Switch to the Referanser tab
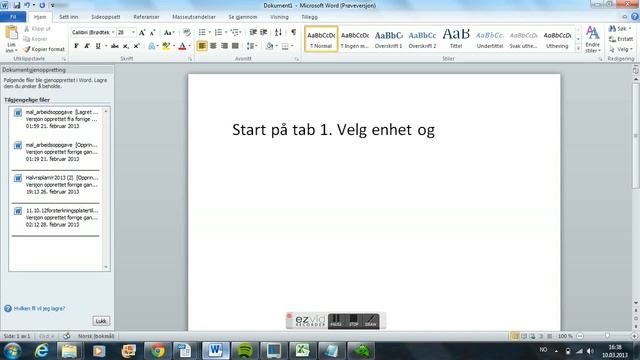This screenshot has height=360, width=640. coord(146,17)
